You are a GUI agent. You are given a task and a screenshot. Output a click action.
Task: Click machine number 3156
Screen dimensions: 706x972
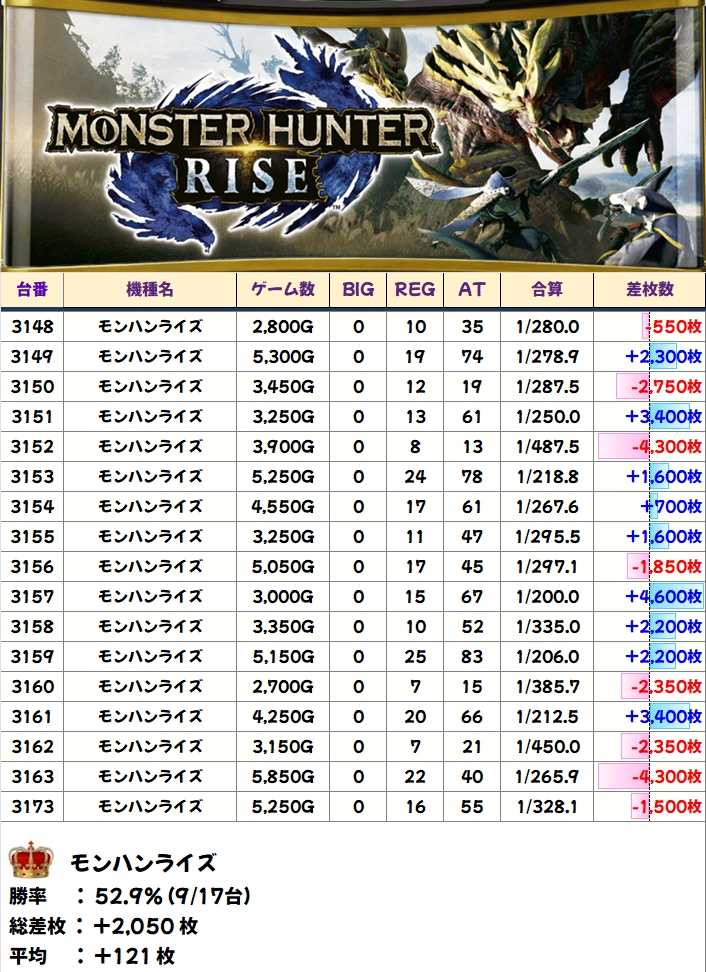pos(32,566)
